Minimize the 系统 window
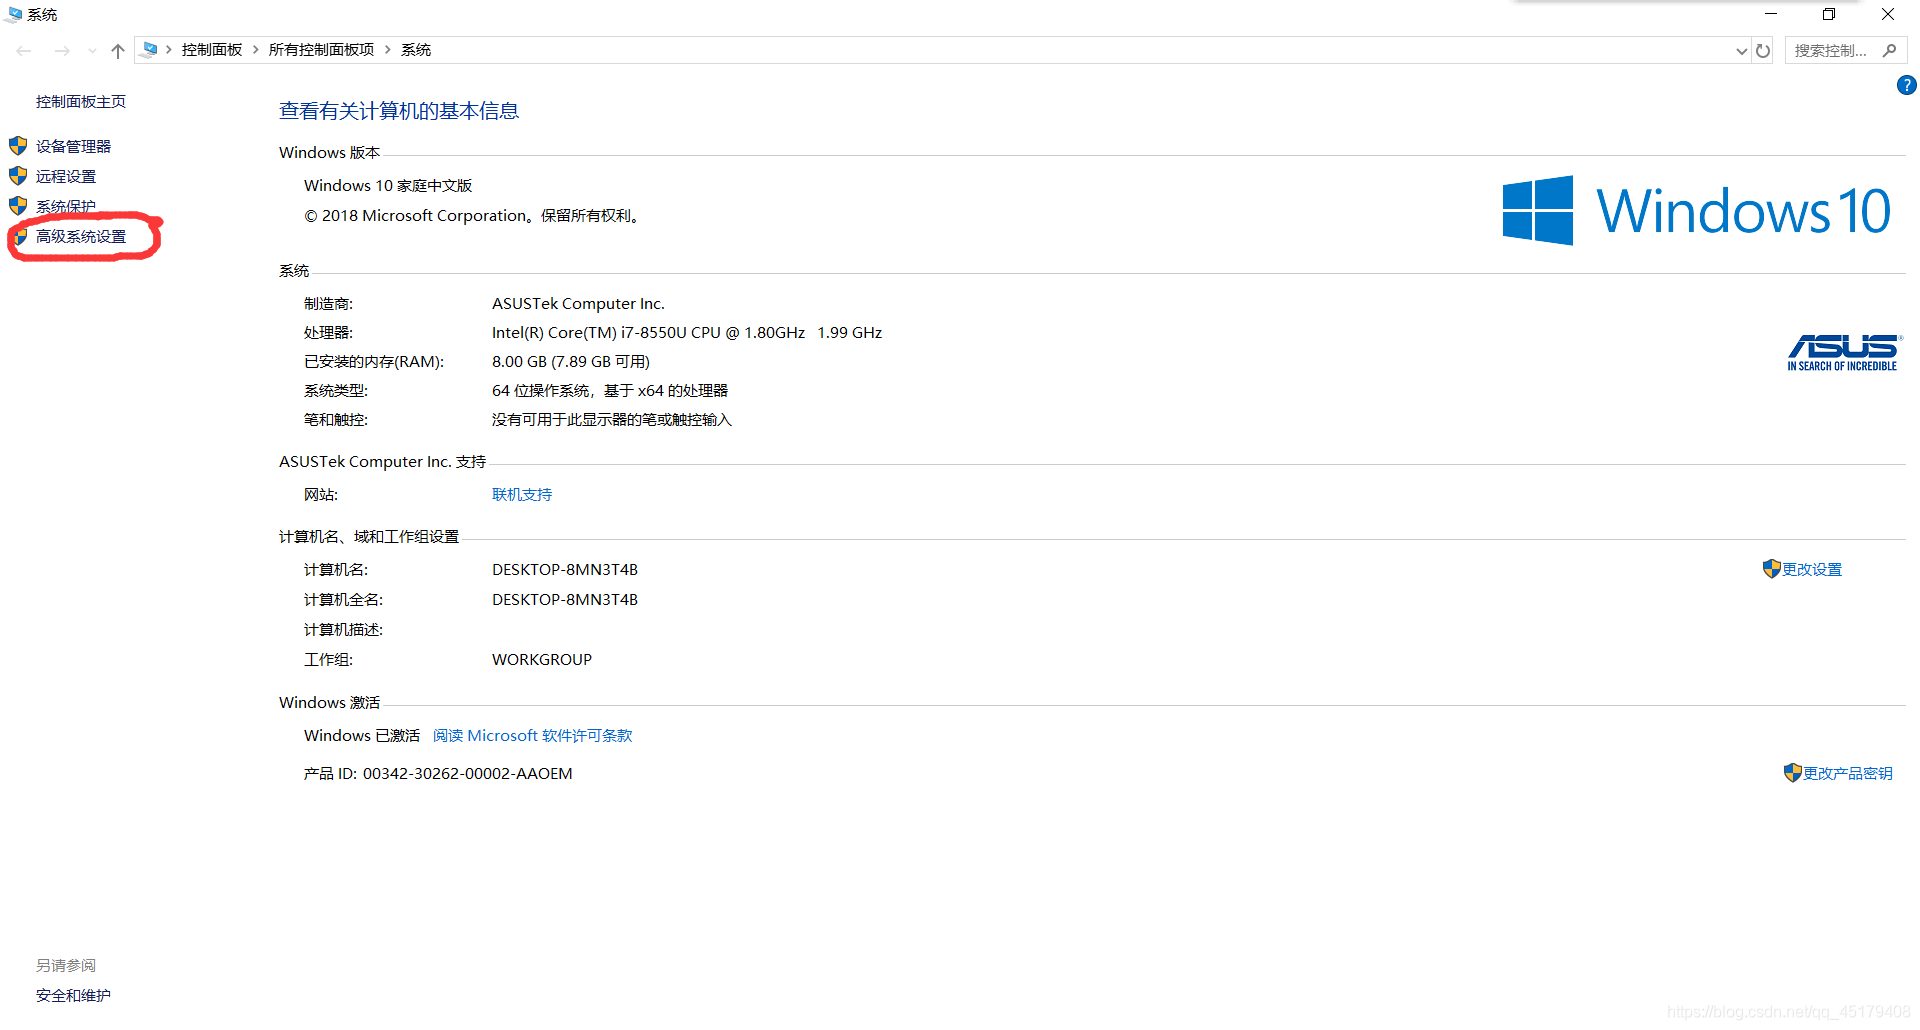This screenshot has height=1030, width=1920. (1771, 14)
